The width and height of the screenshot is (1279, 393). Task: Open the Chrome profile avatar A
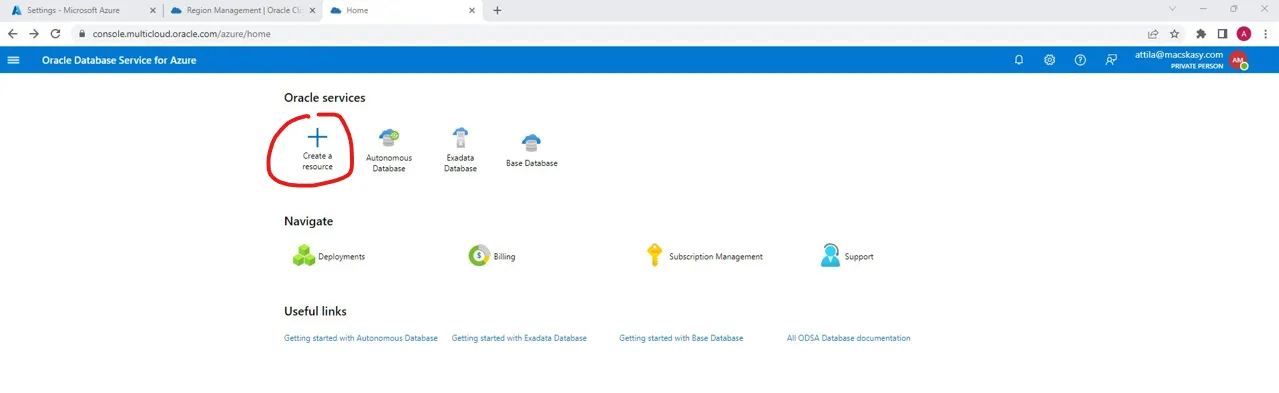click(1244, 33)
